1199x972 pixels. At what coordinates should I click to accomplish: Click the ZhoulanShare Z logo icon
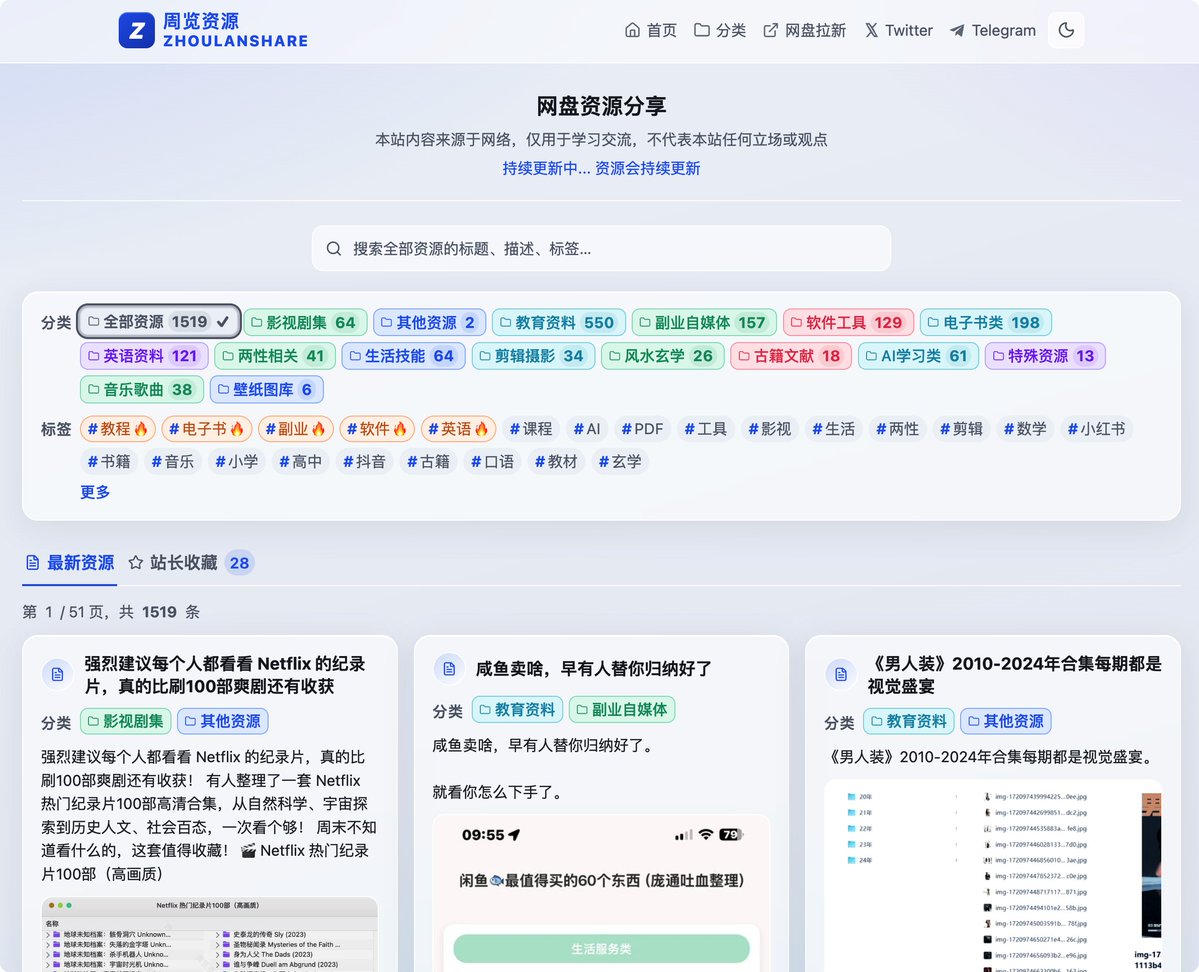coord(137,31)
